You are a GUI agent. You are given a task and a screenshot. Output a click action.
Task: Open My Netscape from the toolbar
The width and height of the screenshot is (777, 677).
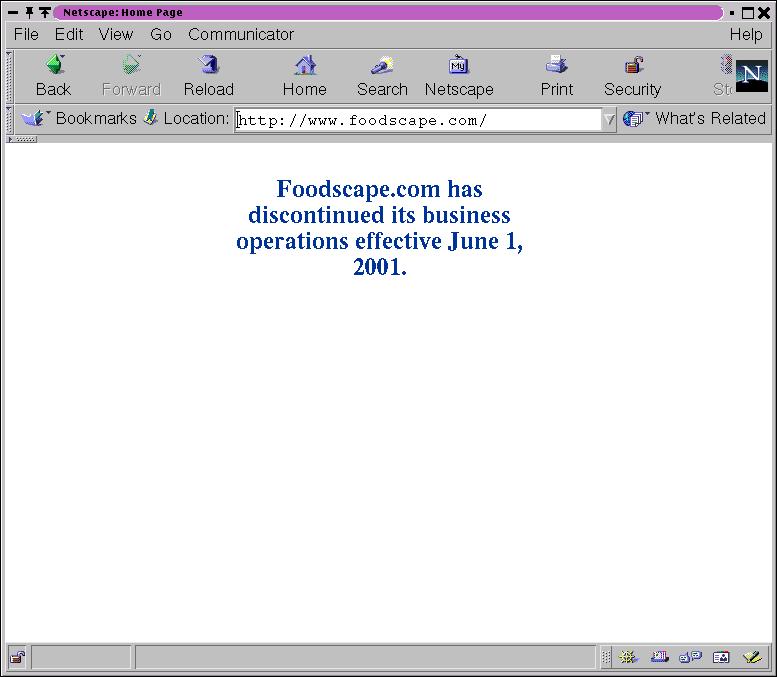point(459,76)
